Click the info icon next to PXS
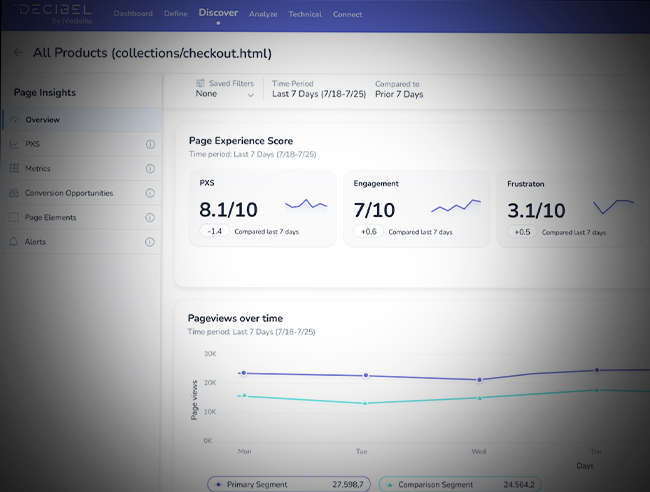The image size is (650, 492). click(x=150, y=144)
